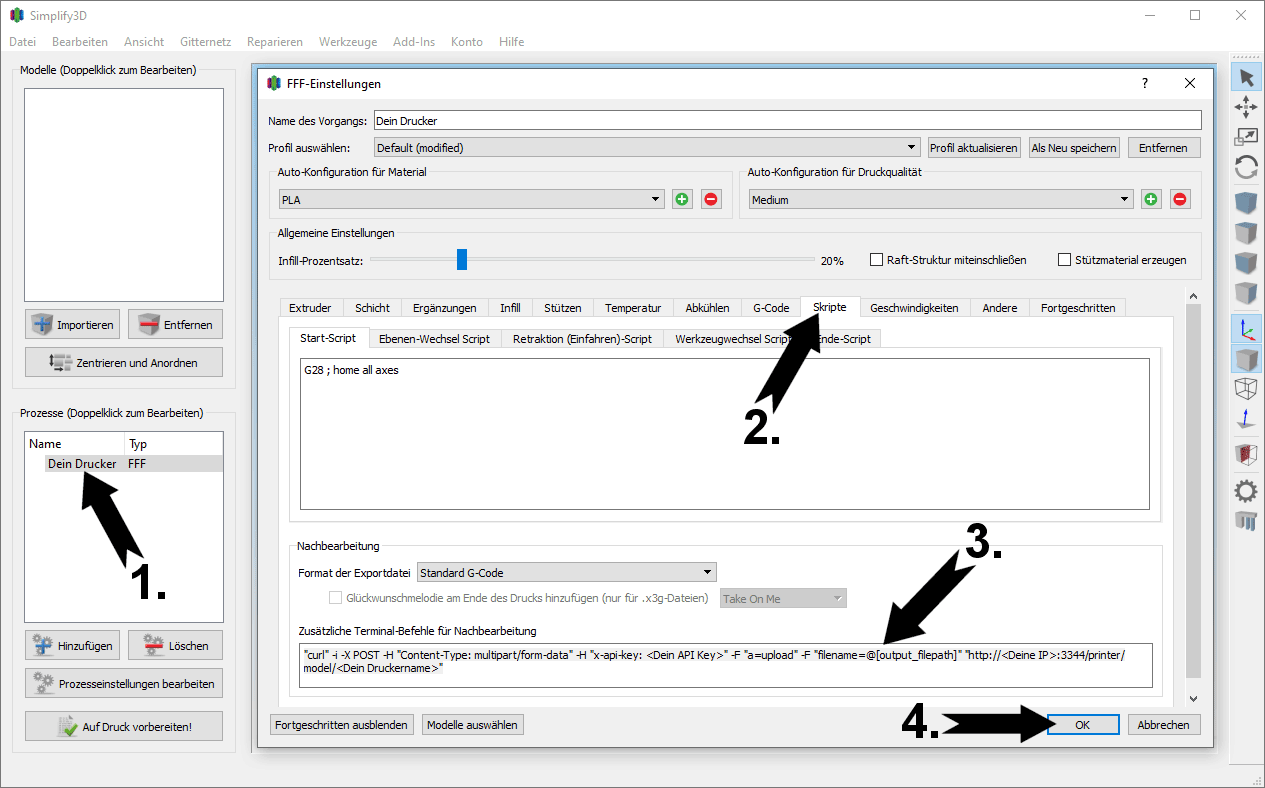1265x788 pixels.
Task: Open the custom supports tool icon
Action: tap(1246, 520)
